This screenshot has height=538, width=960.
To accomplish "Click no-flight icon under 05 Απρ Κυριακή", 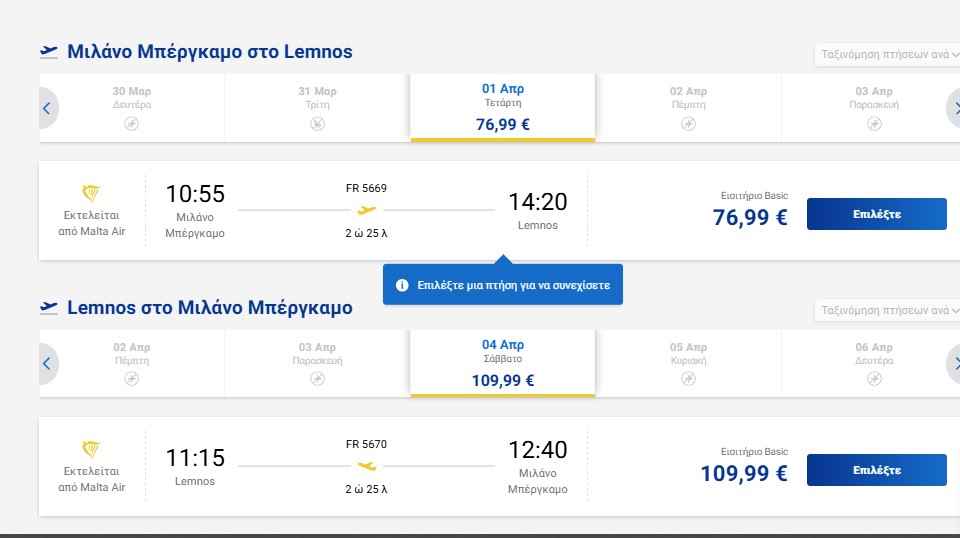I will point(688,379).
